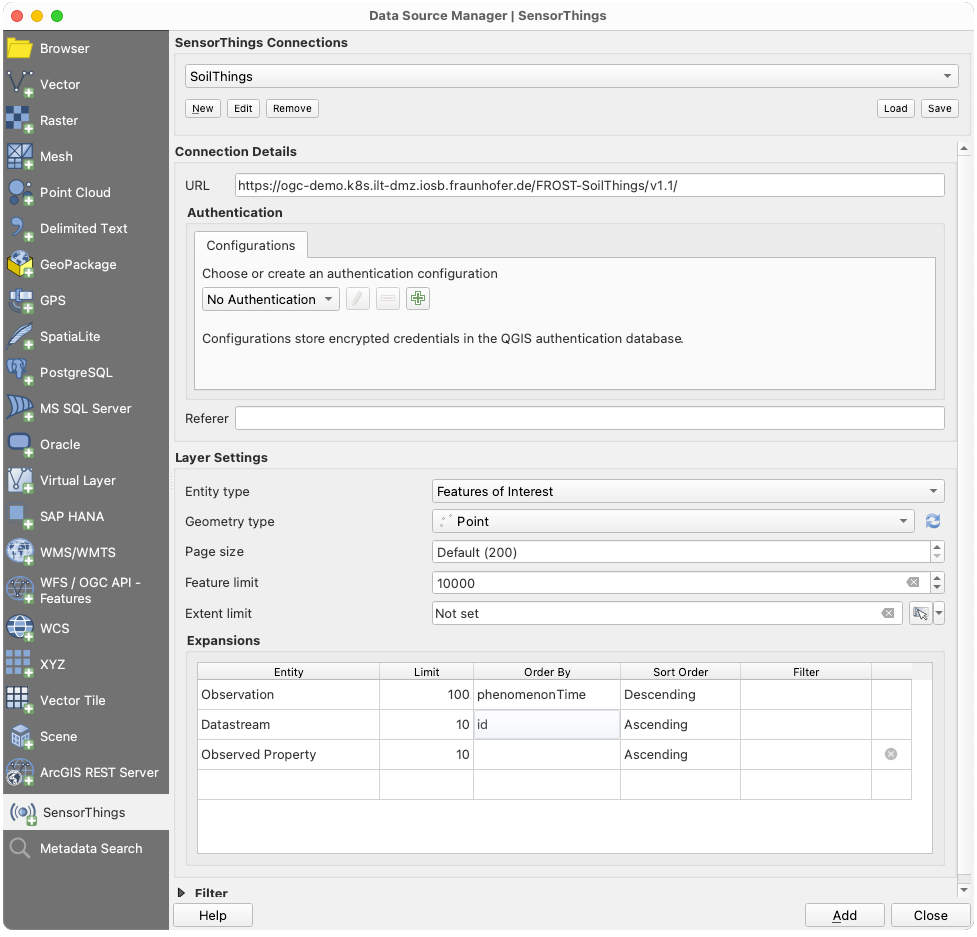Refresh the geometry type list
The height and width of the screenshot is (937, 977).
[x=932, y=521]
